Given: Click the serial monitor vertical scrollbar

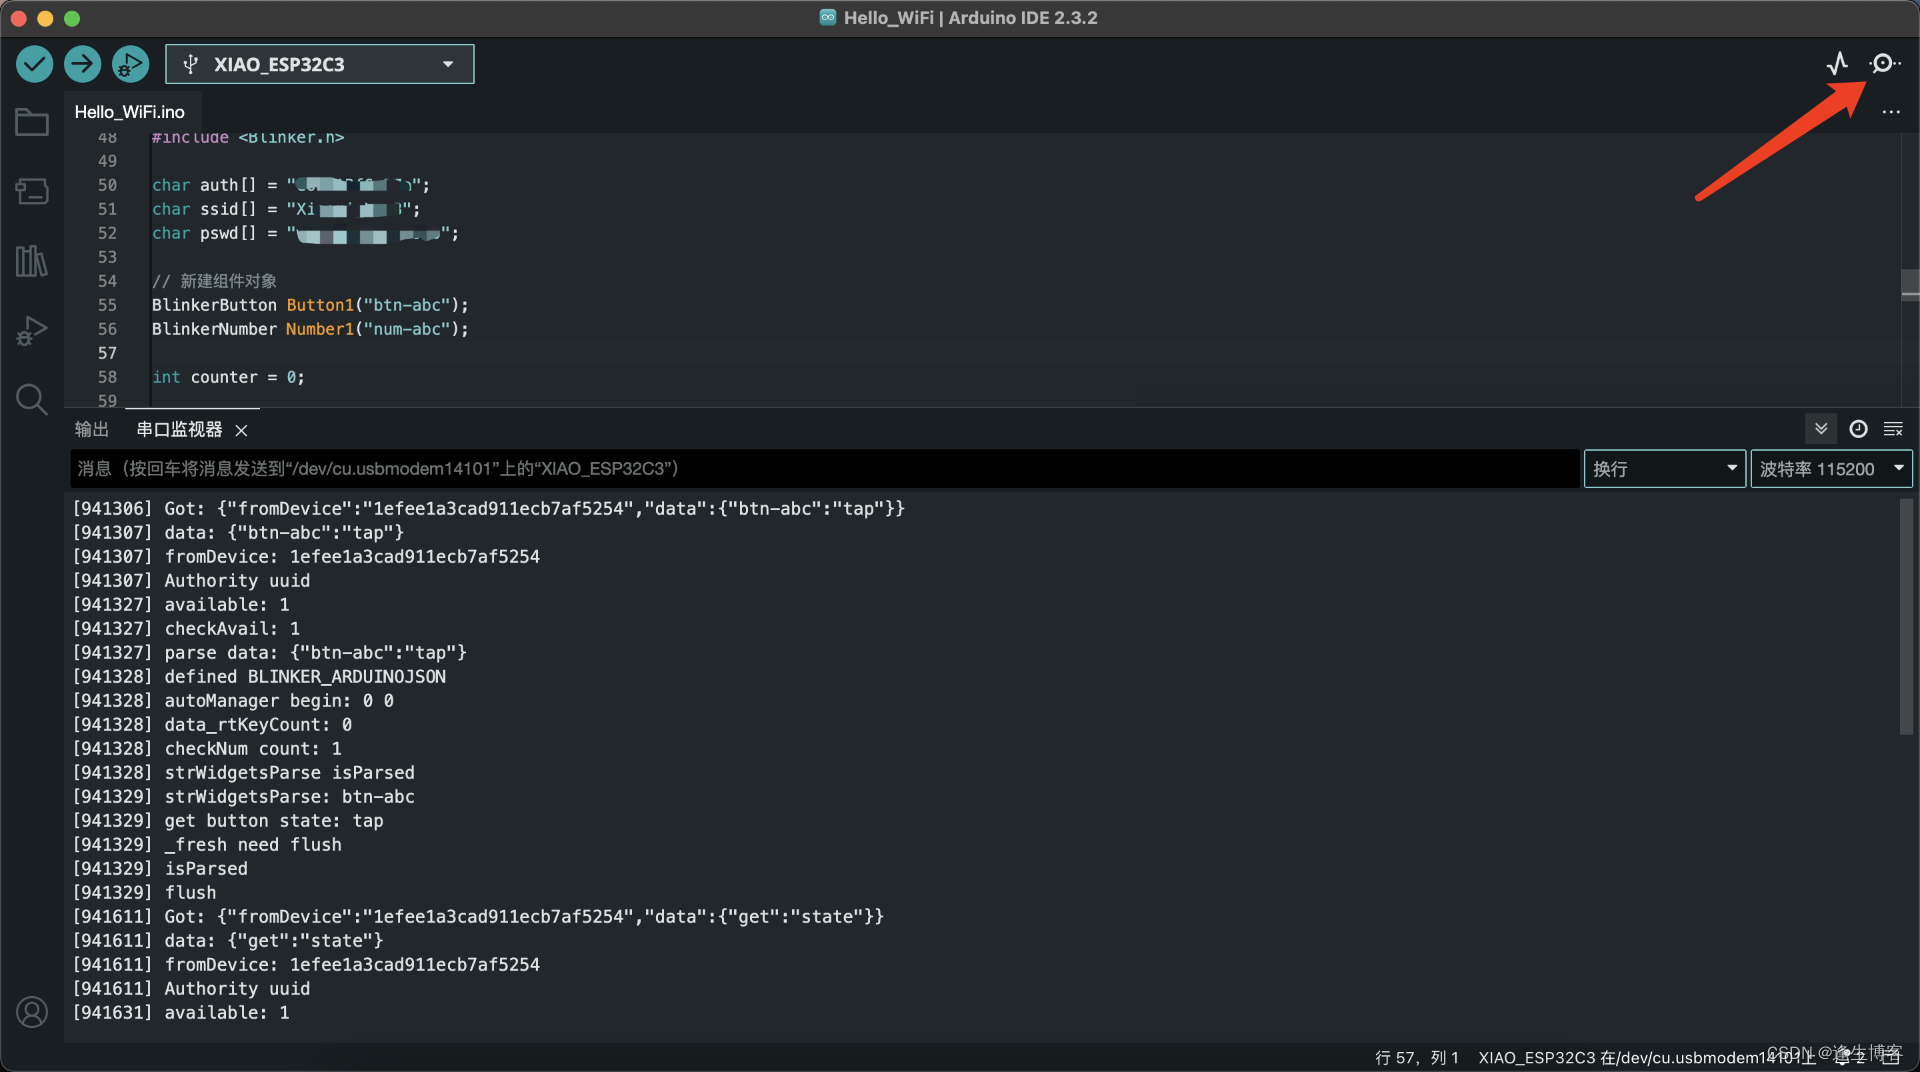Looking at the screenshot, I should [1906, 617].
